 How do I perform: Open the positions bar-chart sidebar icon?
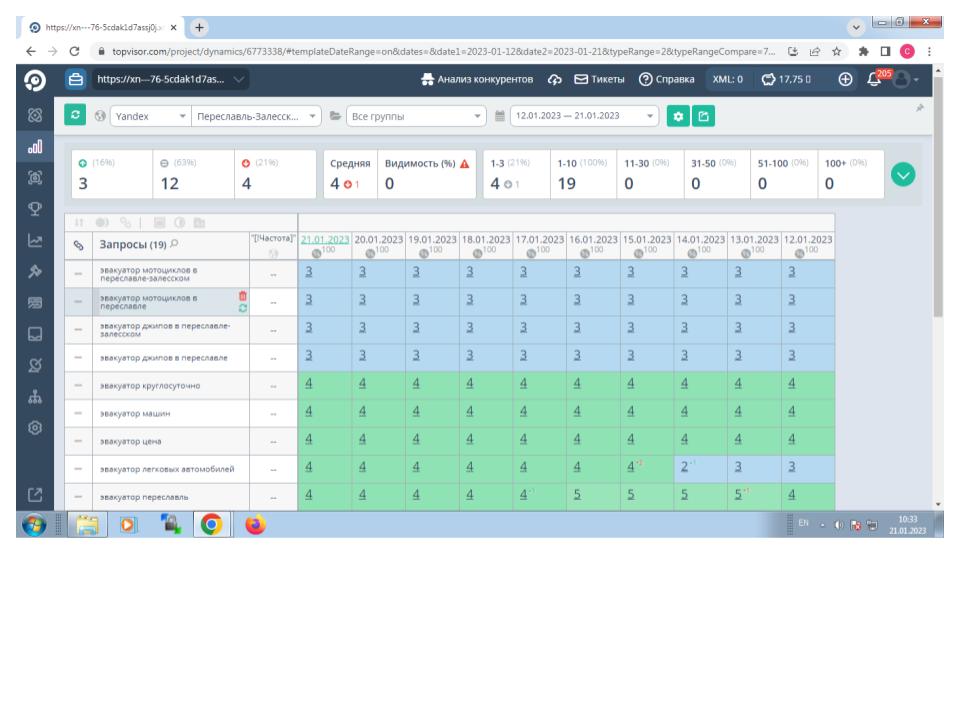(35, 146)
